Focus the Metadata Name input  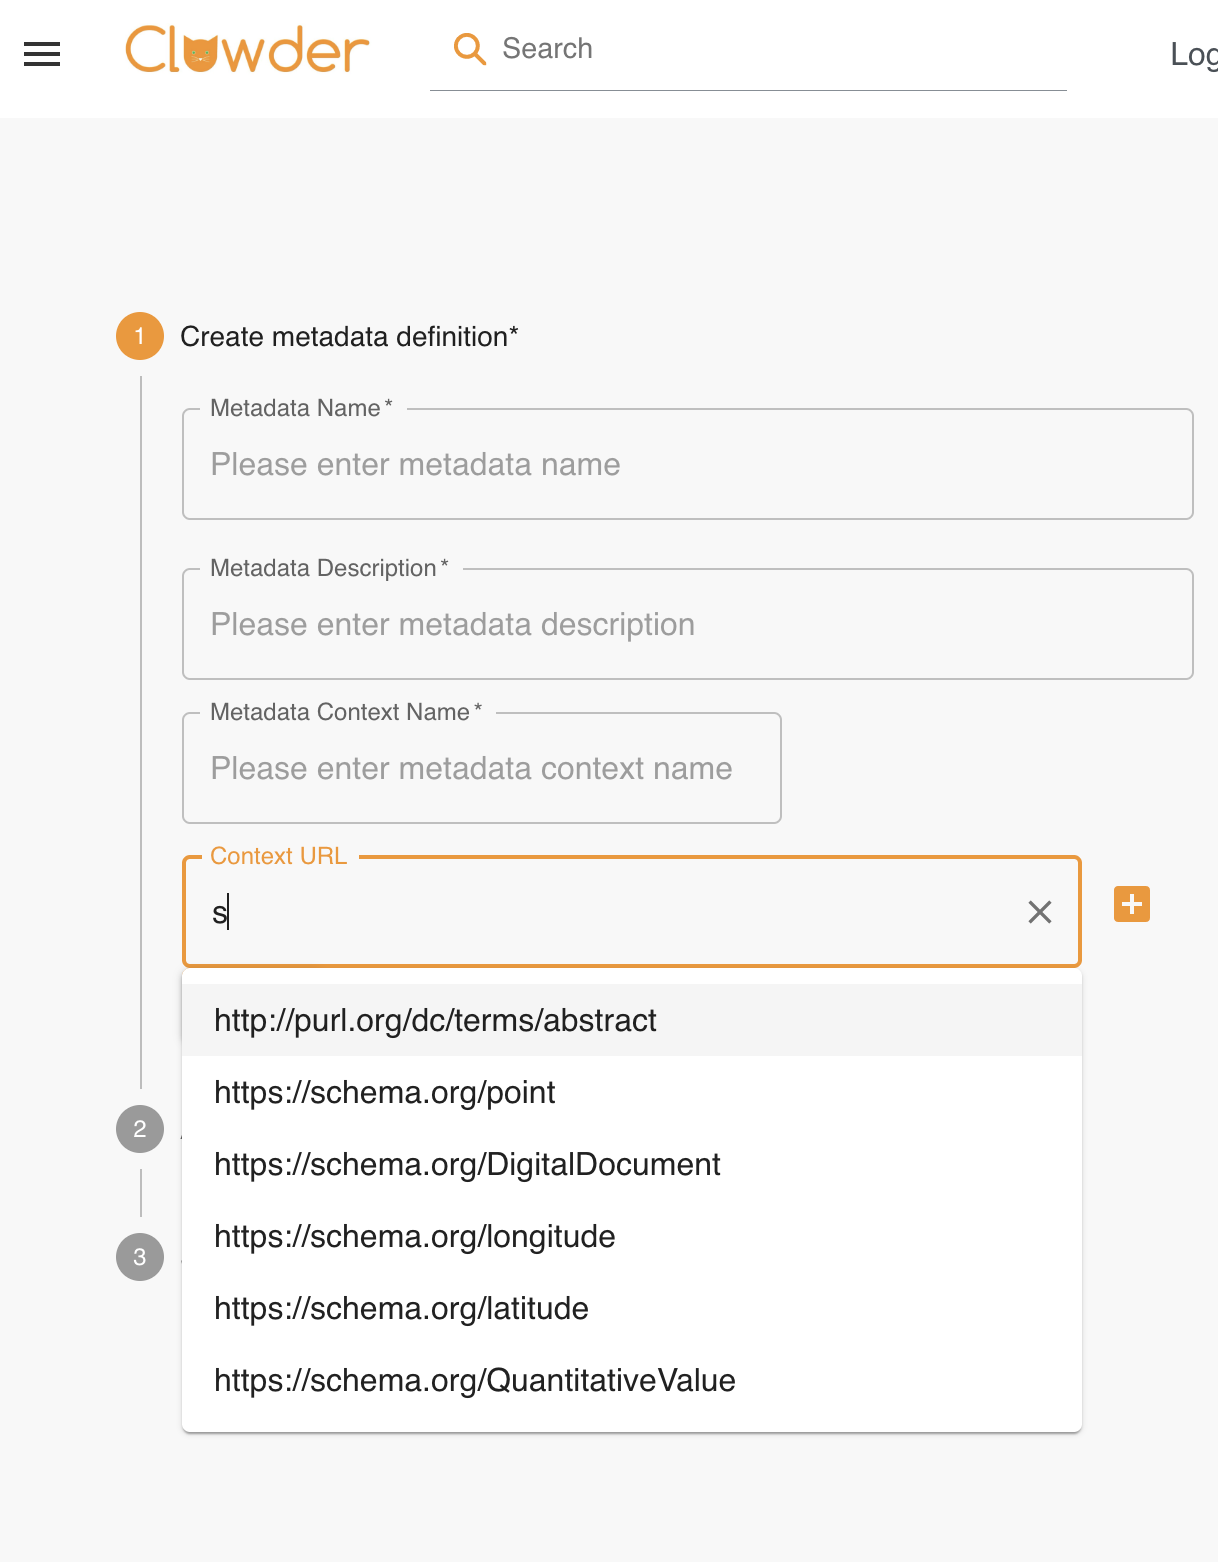tap(687, 465)
